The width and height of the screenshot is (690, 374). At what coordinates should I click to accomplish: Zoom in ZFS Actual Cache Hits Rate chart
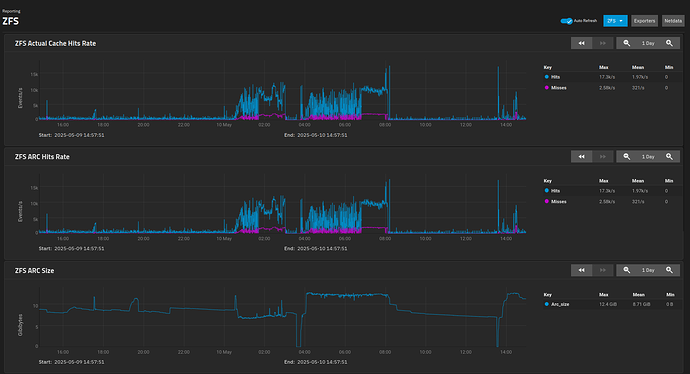(x=669, y=43)
